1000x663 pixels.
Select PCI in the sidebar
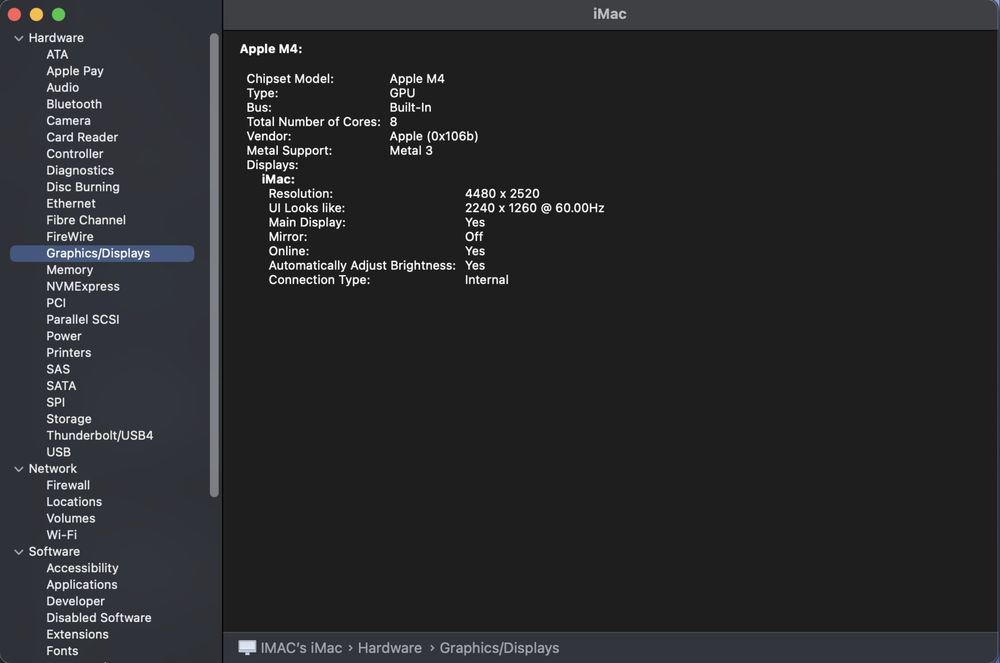[56, 303]
